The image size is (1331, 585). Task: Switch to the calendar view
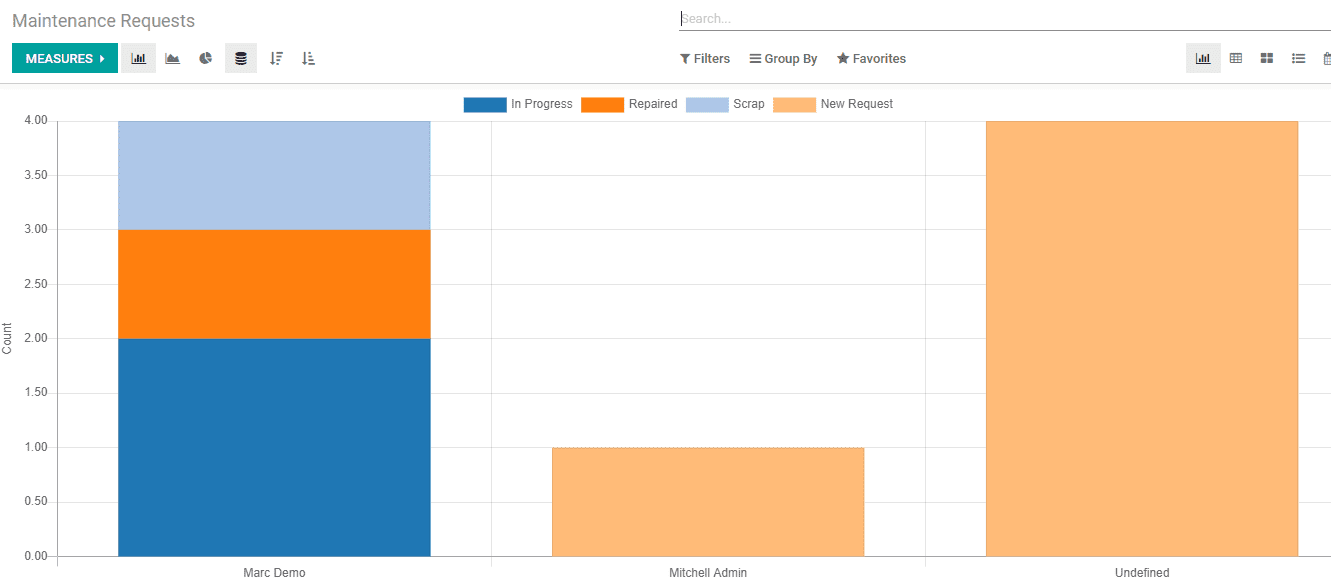pos(1326,58)
